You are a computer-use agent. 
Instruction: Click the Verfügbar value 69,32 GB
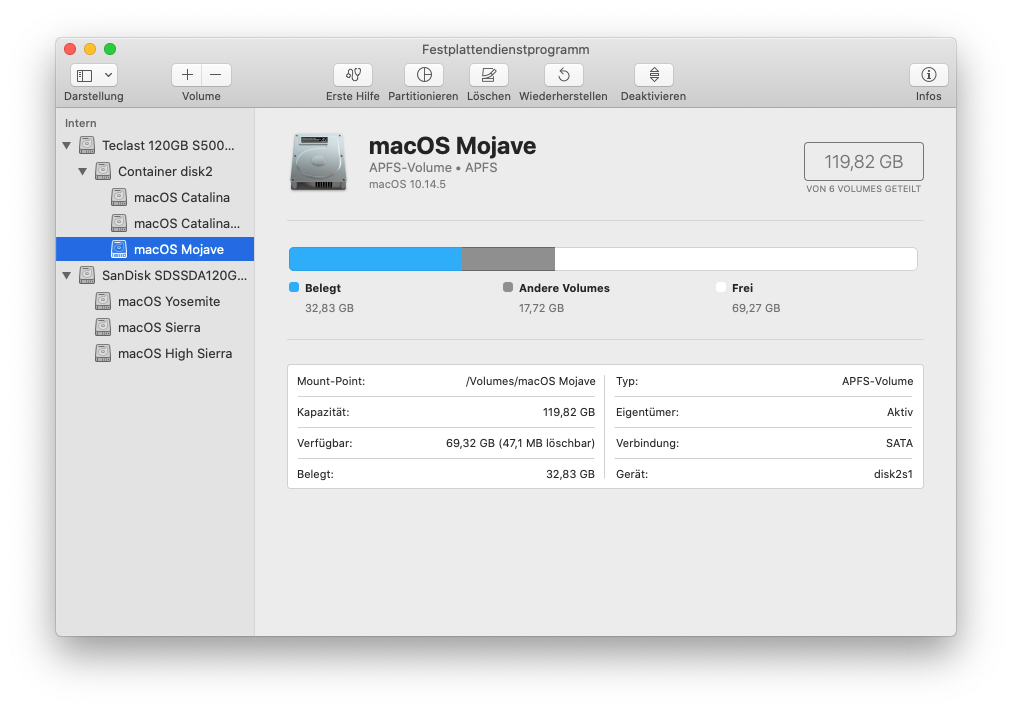point(520,443)
